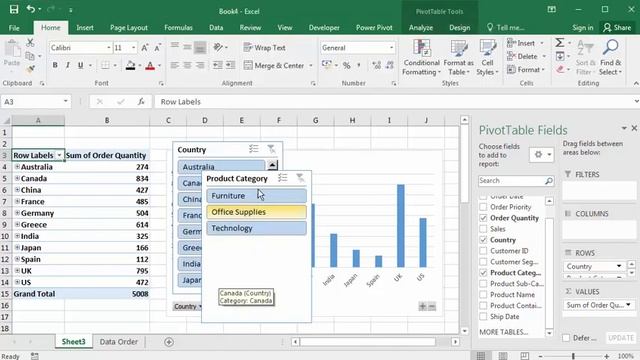Click the insert function fx icon

pos(141,102)
